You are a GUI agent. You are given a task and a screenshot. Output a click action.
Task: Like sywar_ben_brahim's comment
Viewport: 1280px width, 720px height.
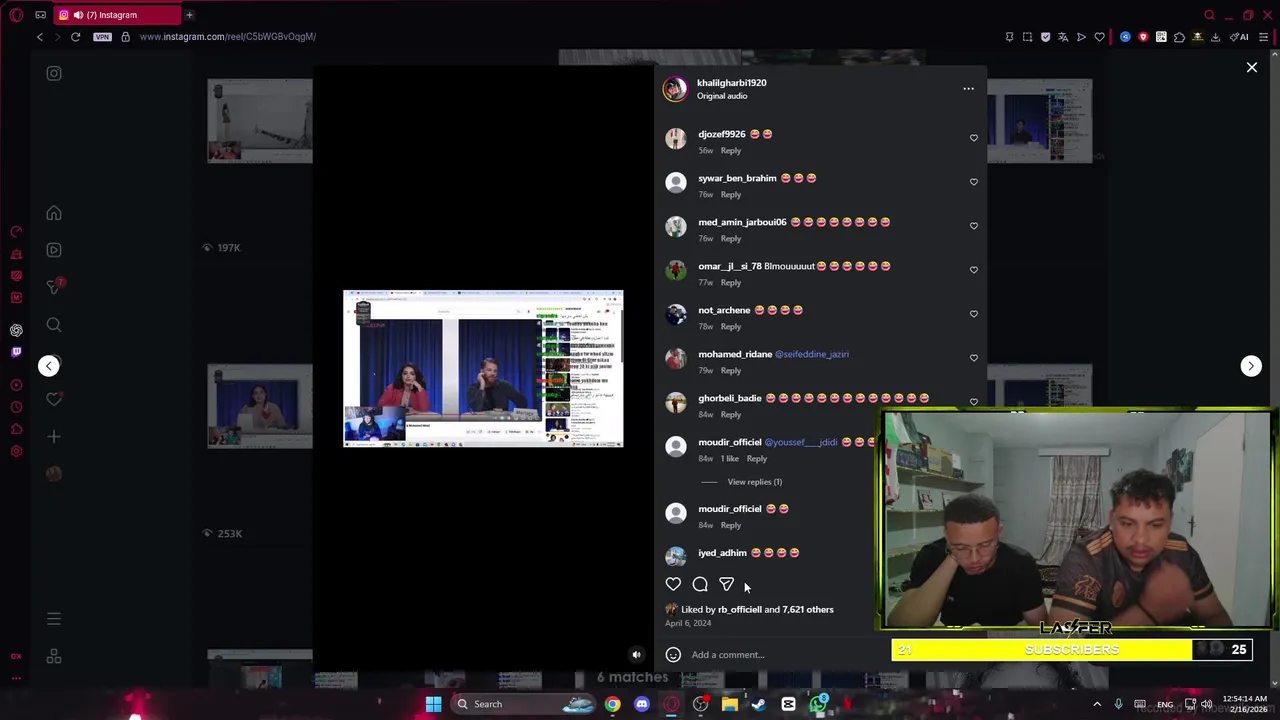tap(974, 182)
